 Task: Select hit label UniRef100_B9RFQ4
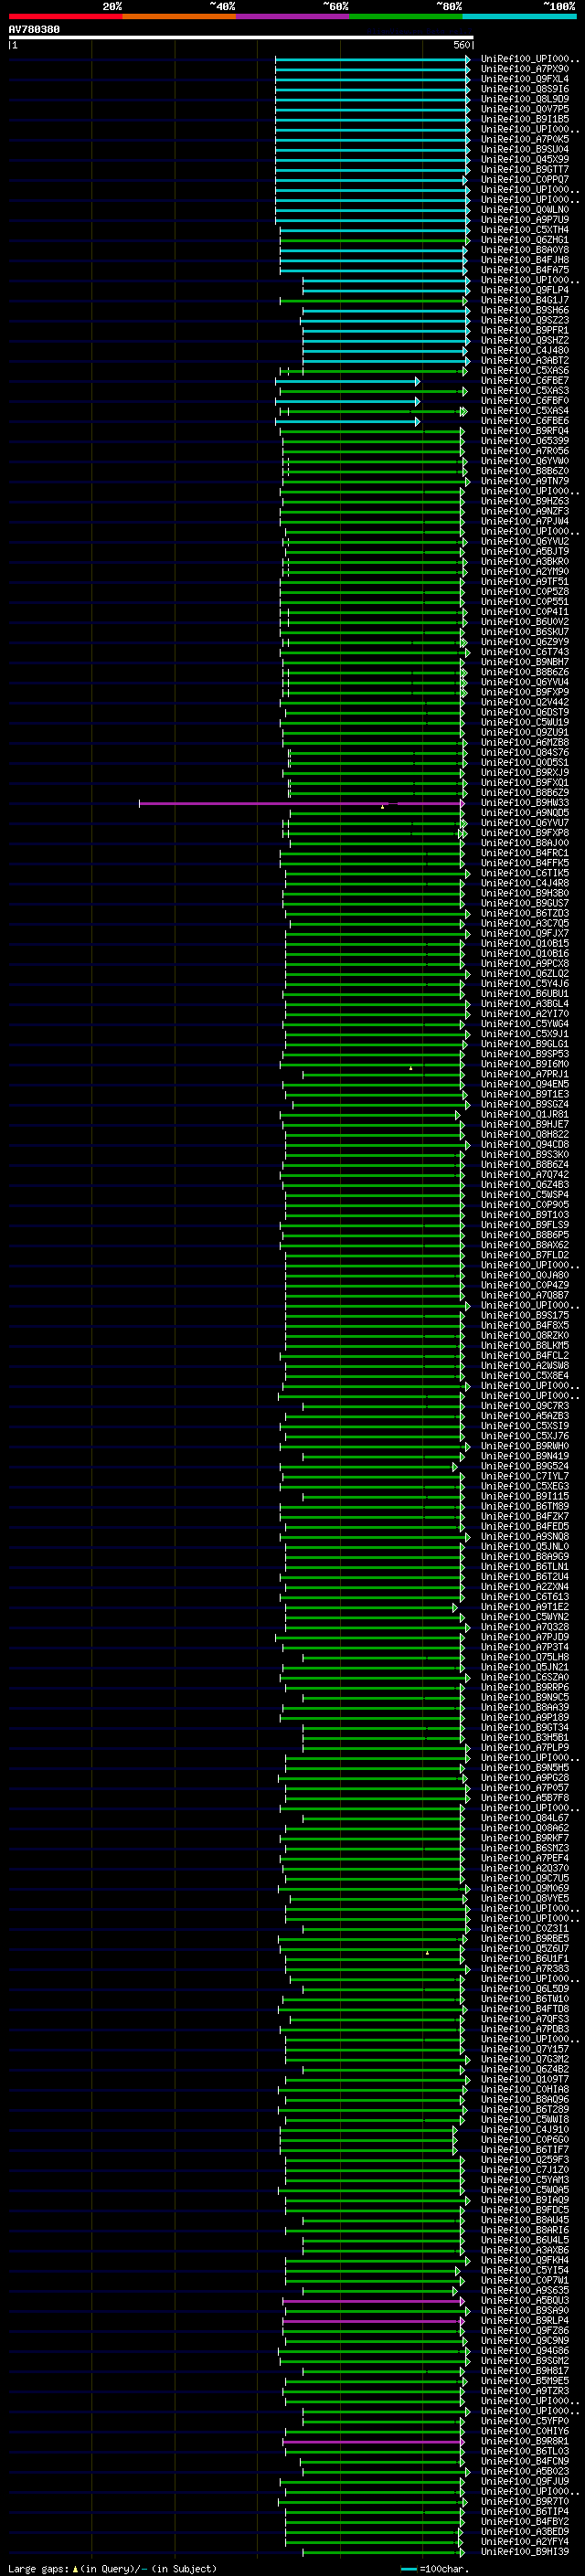pos(525,431)
